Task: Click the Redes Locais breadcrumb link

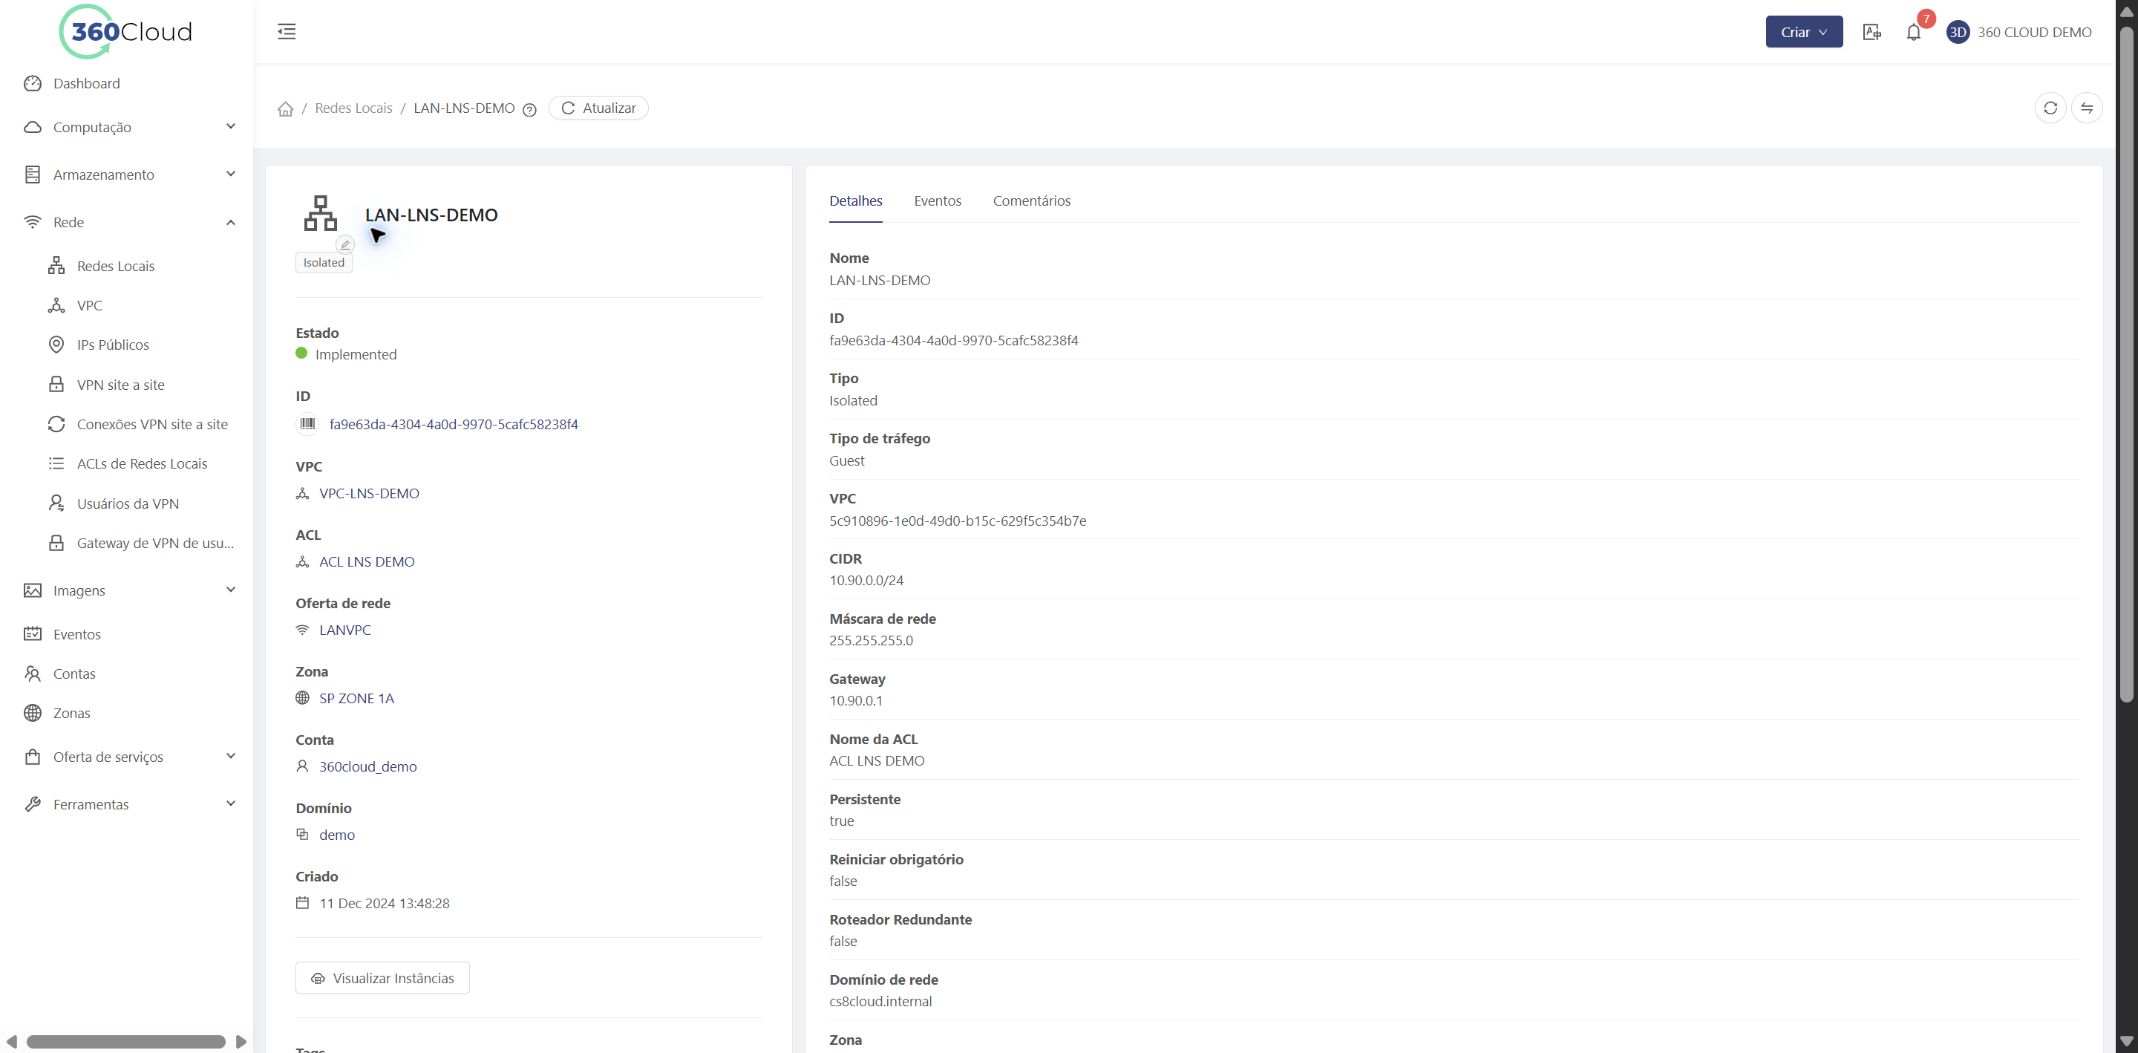Action: tap(353, 108)
